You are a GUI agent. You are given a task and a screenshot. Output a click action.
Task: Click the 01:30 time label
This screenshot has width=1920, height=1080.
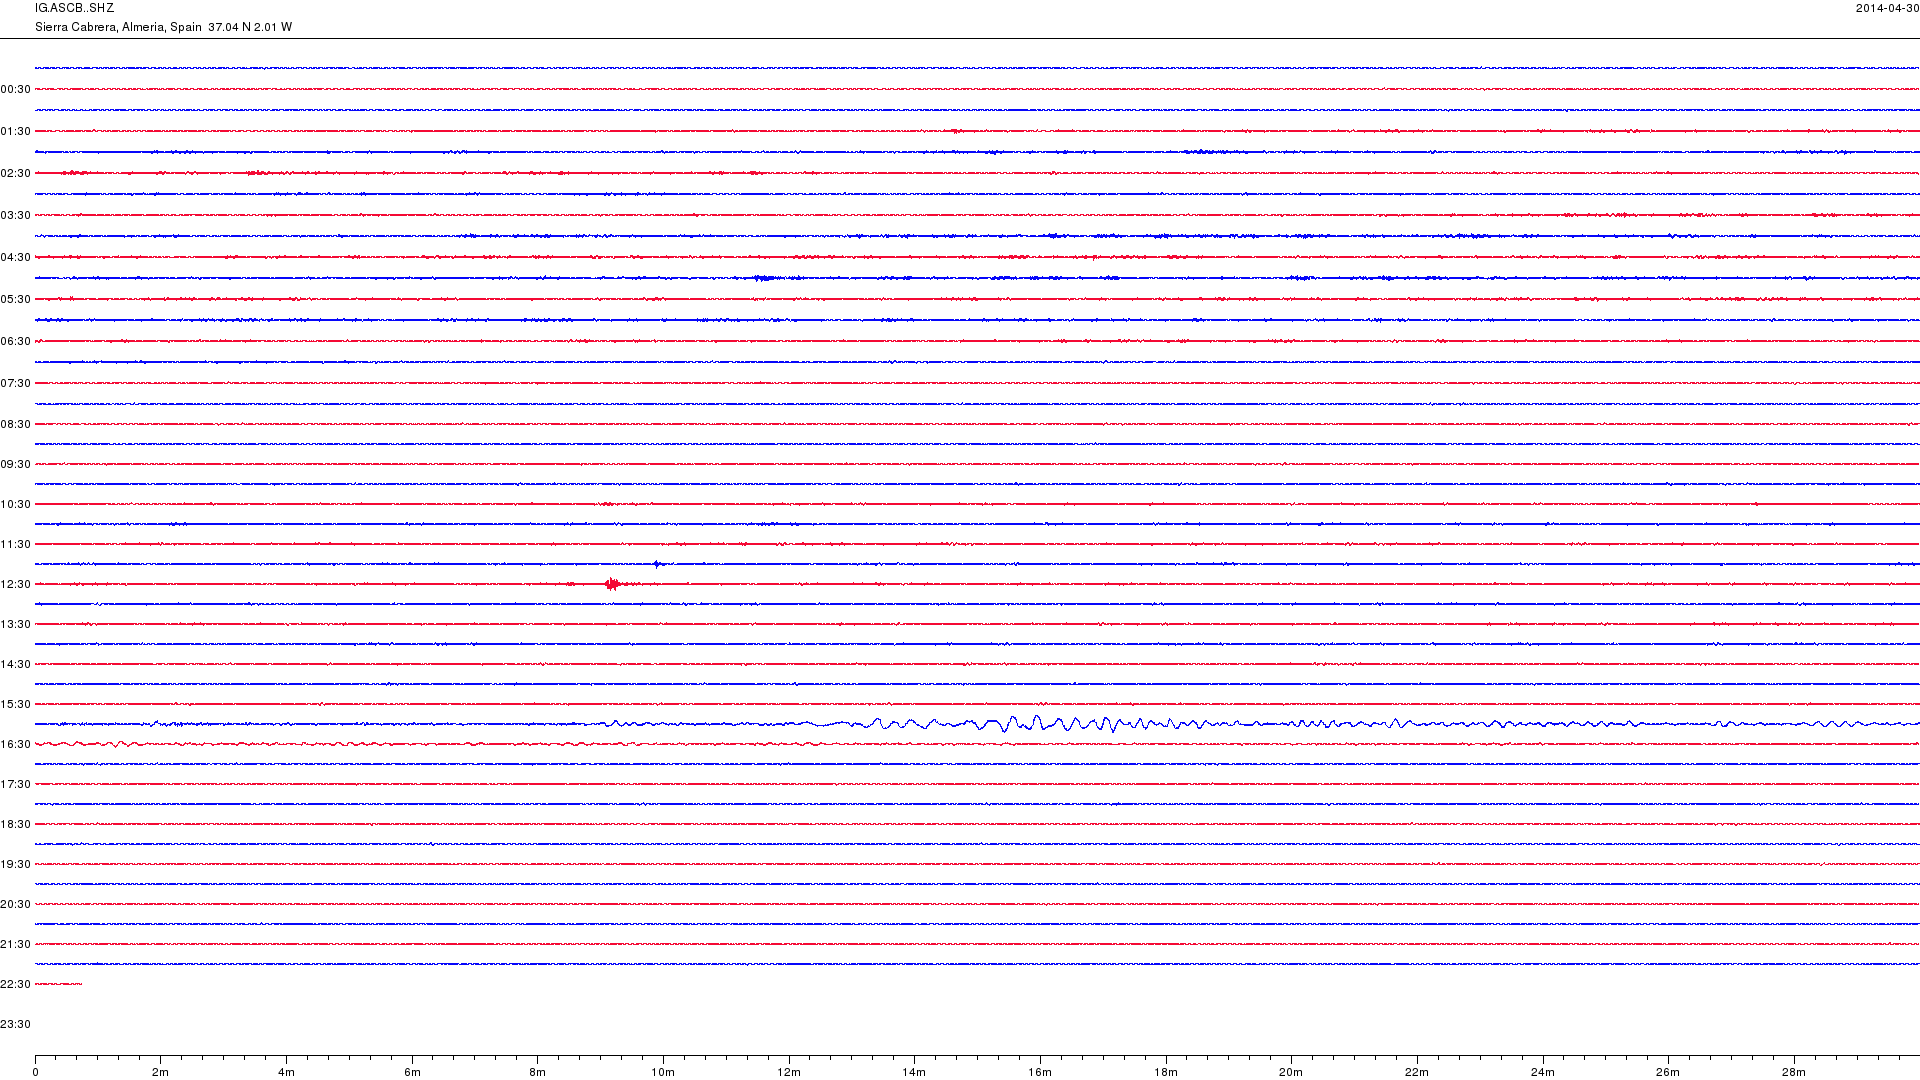(x=16, y=131)
